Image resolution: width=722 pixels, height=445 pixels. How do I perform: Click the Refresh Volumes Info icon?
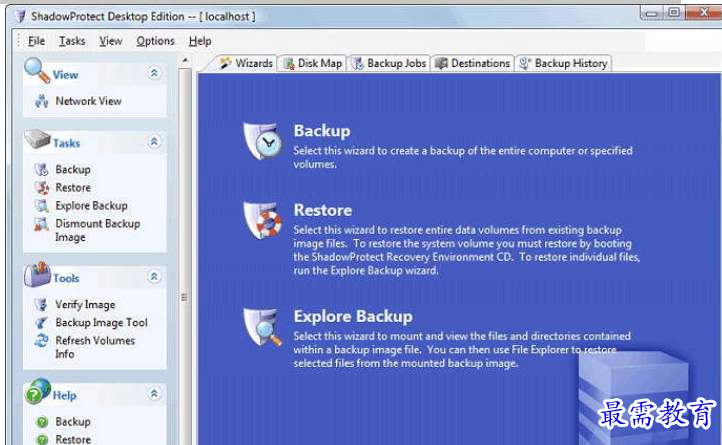41,341
